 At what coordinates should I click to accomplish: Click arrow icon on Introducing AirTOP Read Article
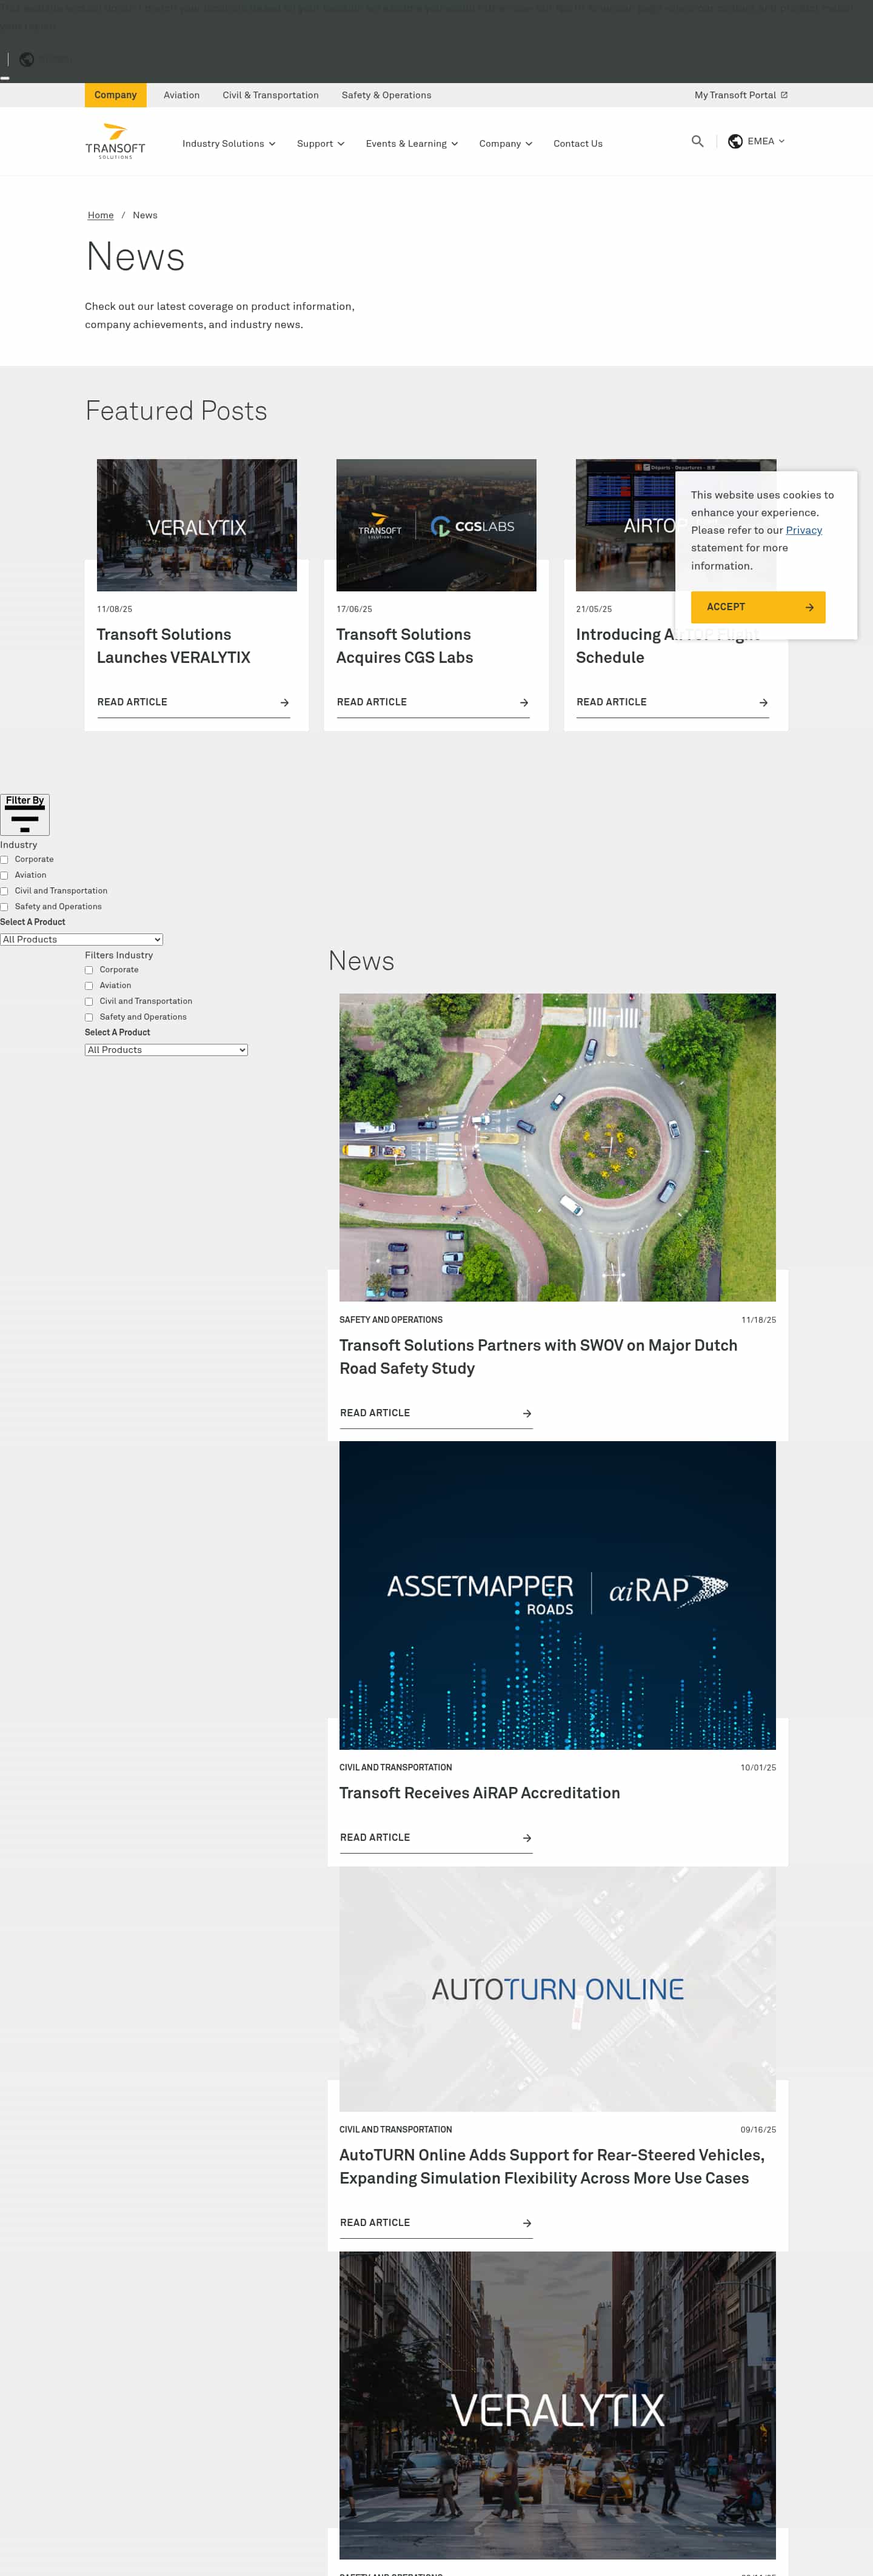(763, 703)
